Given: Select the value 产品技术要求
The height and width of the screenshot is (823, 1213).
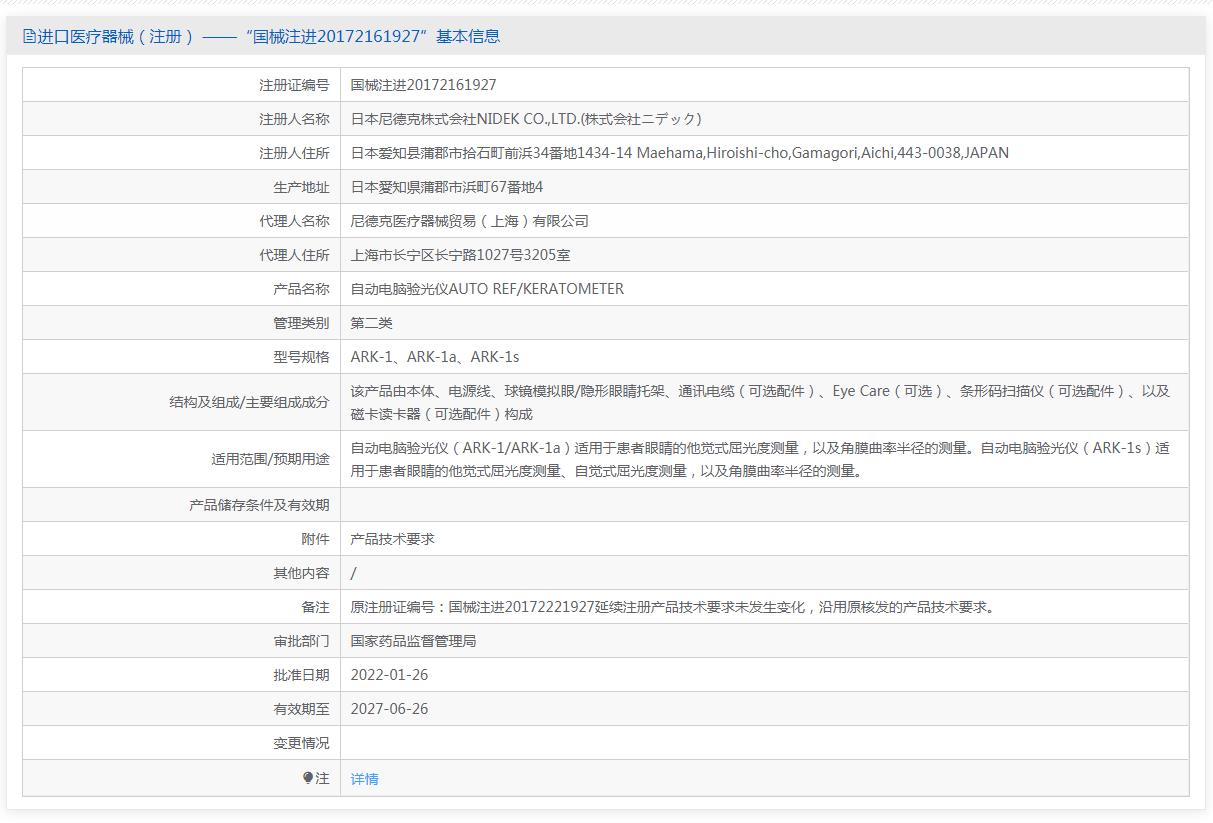Looking at the screenshot, I should 393,539.
